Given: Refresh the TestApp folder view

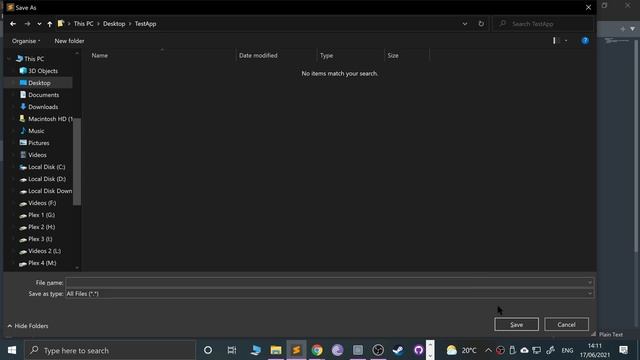Looking at the screenshot, I should click(481, 24).
